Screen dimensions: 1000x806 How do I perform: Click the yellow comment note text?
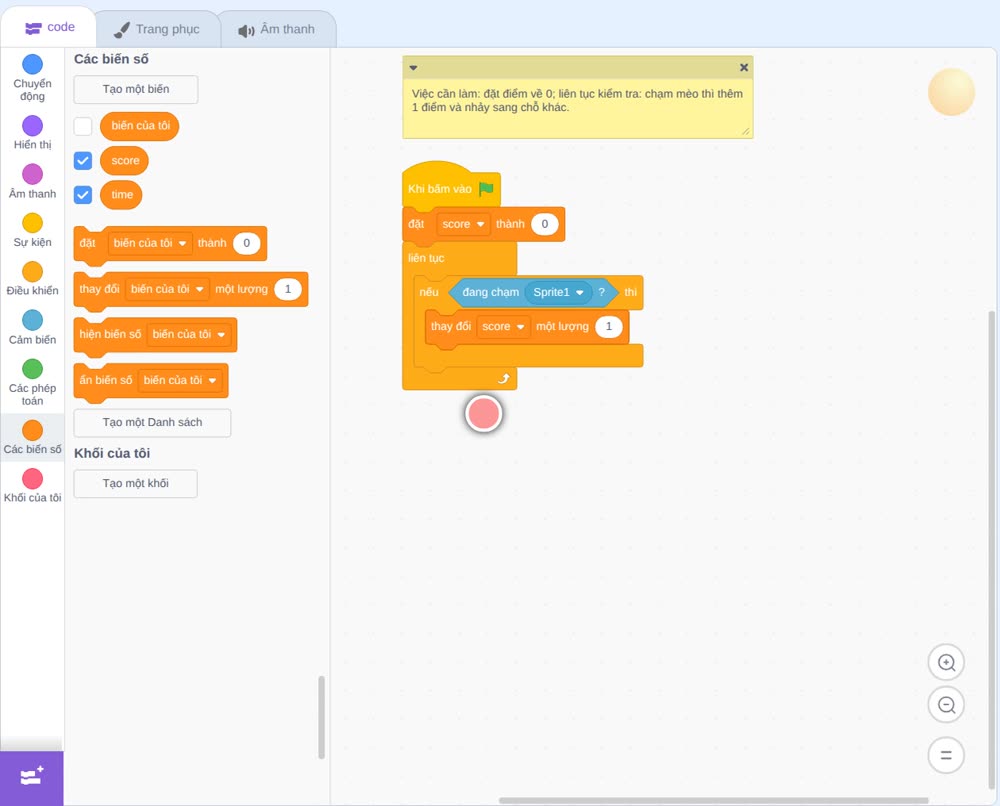577,101
